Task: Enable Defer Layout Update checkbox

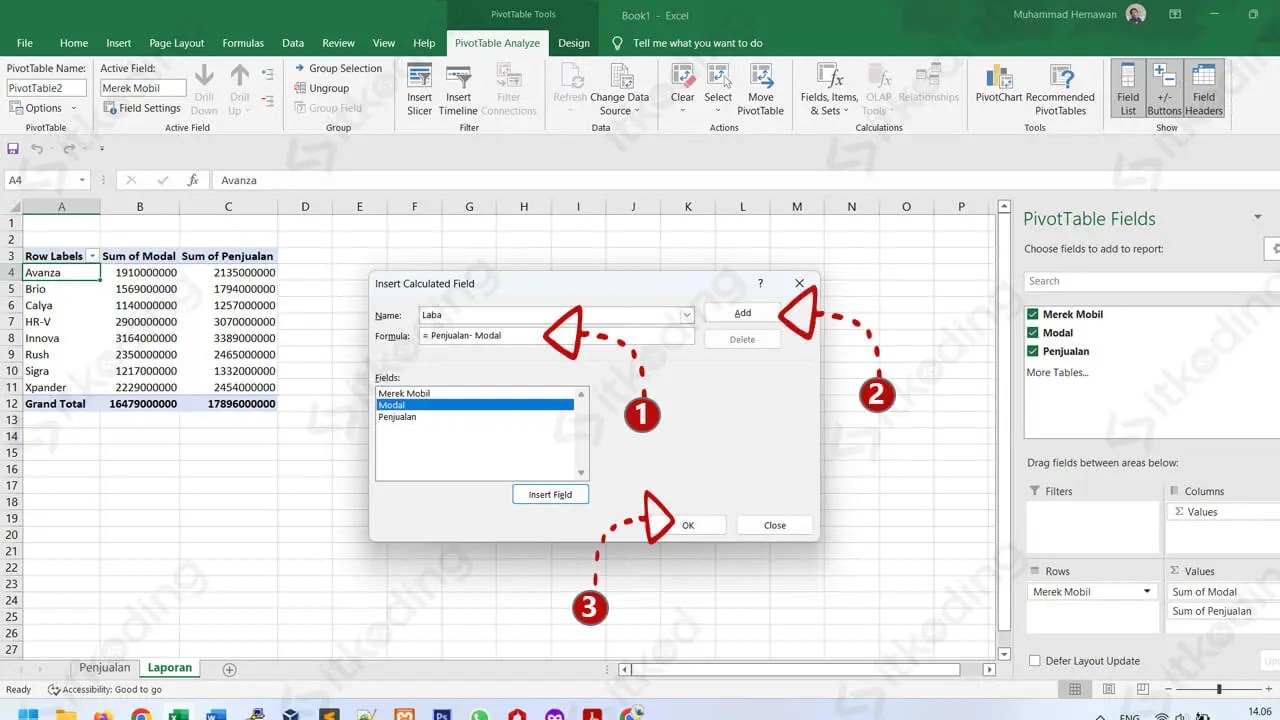Action: 1035,661
